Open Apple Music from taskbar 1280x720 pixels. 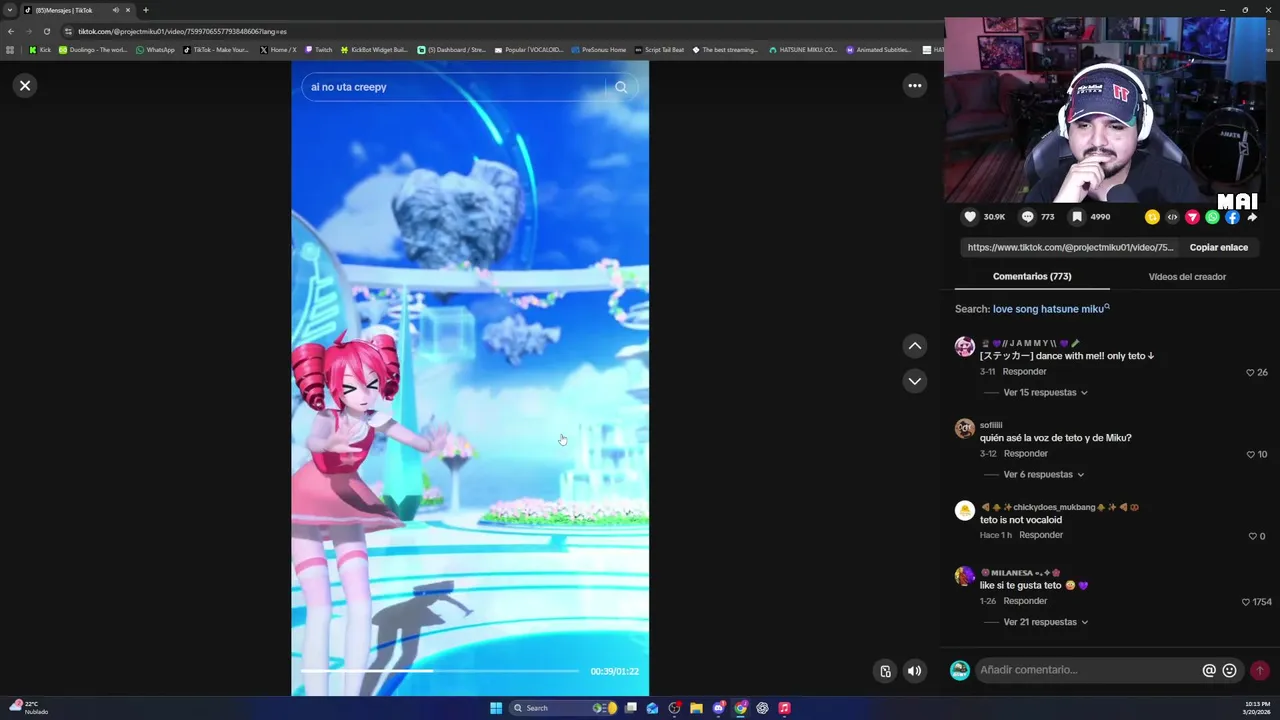[x=784, y=708]
